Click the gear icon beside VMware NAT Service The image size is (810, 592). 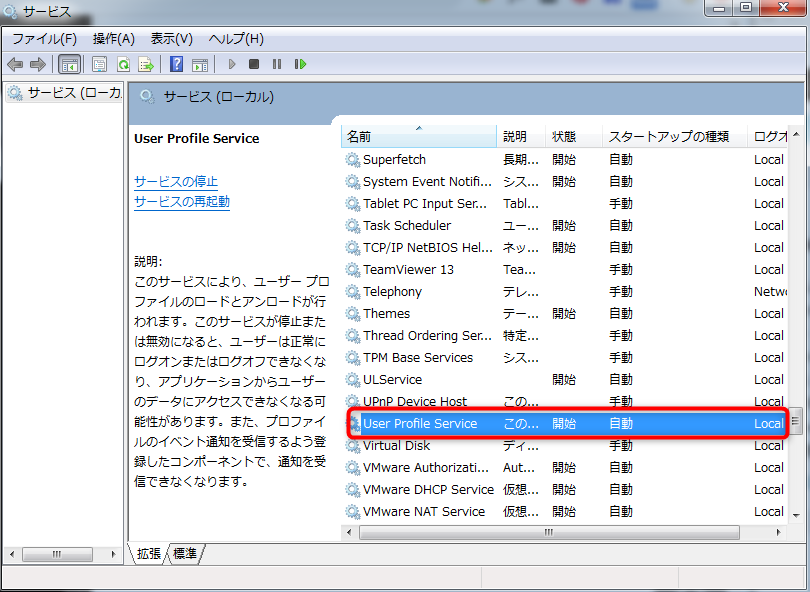352,511
